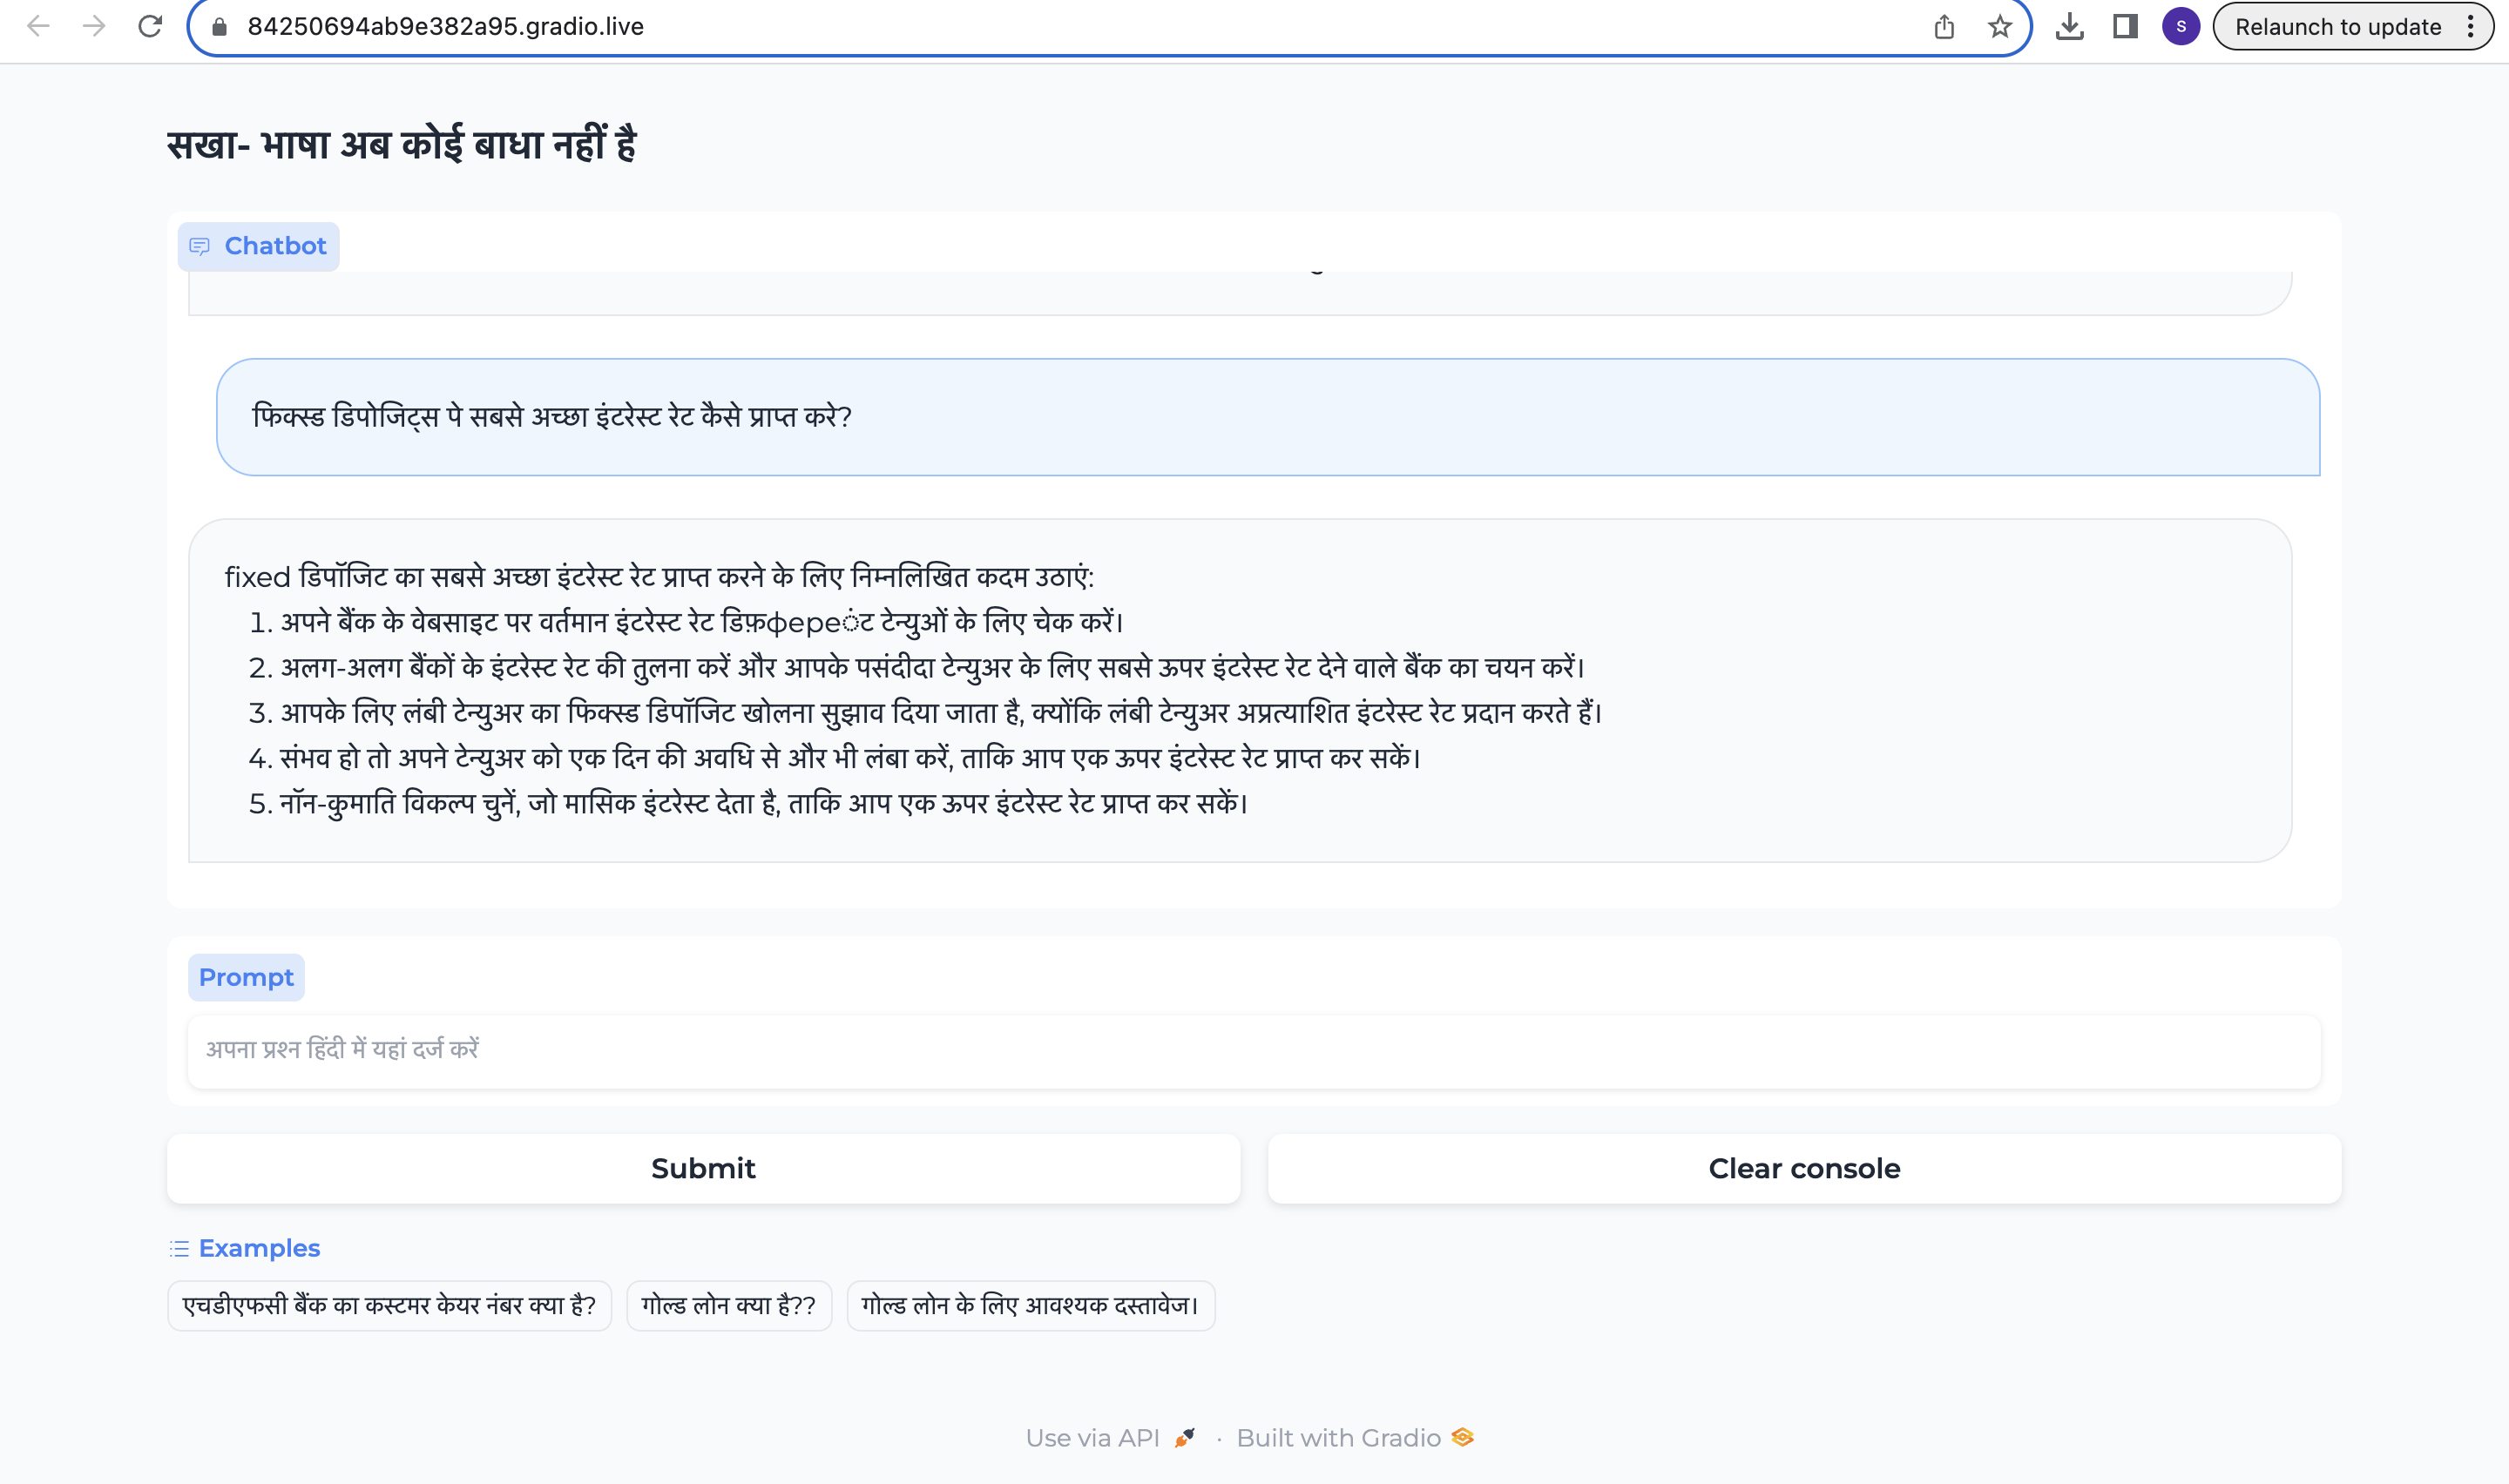This screenshot has height=1484, width=2509.
Task: Open browser downloads icon
Action: pyautogui.click(x=2069, y=26)
